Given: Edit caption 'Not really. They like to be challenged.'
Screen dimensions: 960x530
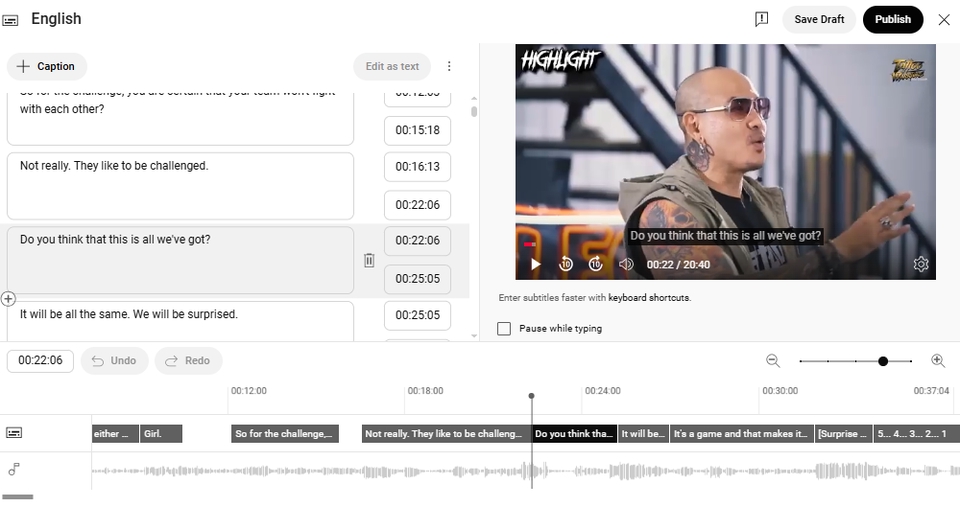Looking at the screenshot, I should [180, 185].
